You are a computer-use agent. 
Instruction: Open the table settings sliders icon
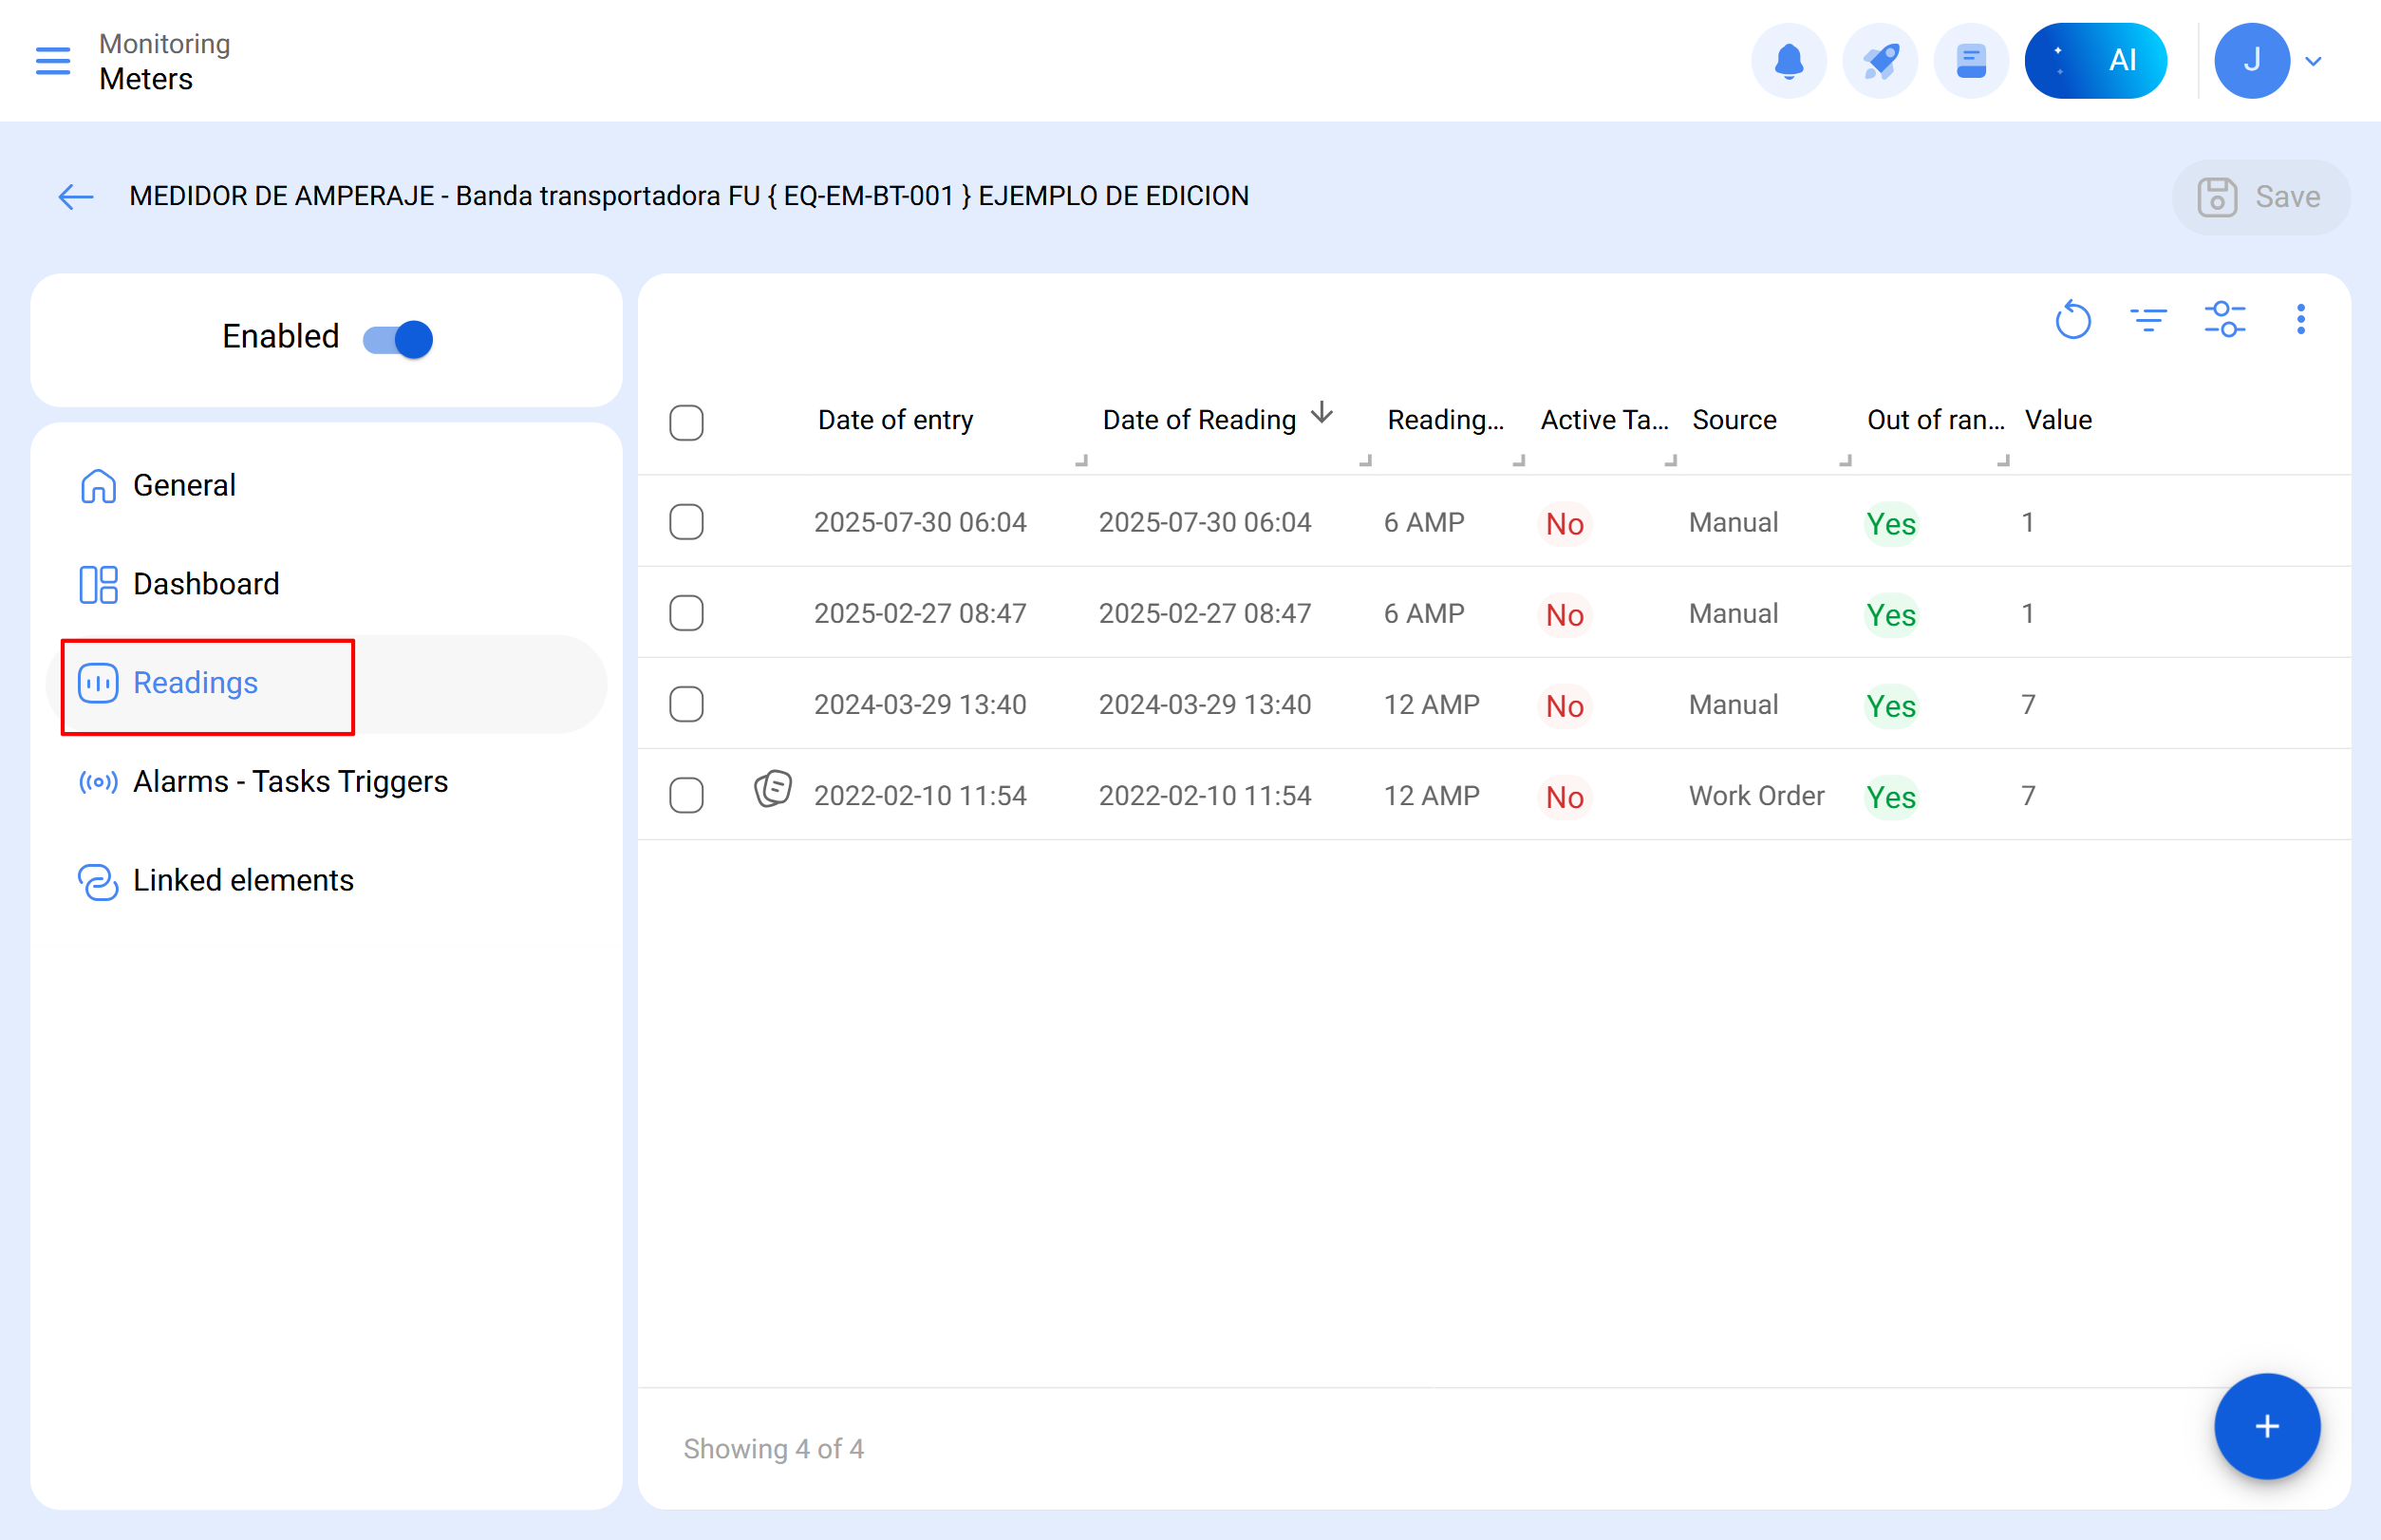(x=2224, y=320)
